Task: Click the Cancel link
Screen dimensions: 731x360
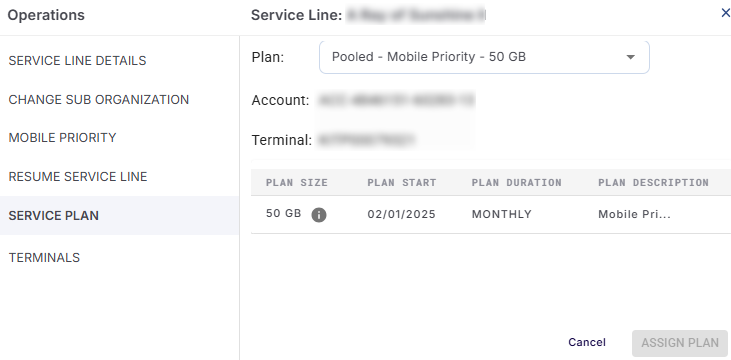Action: pos(586,343)
